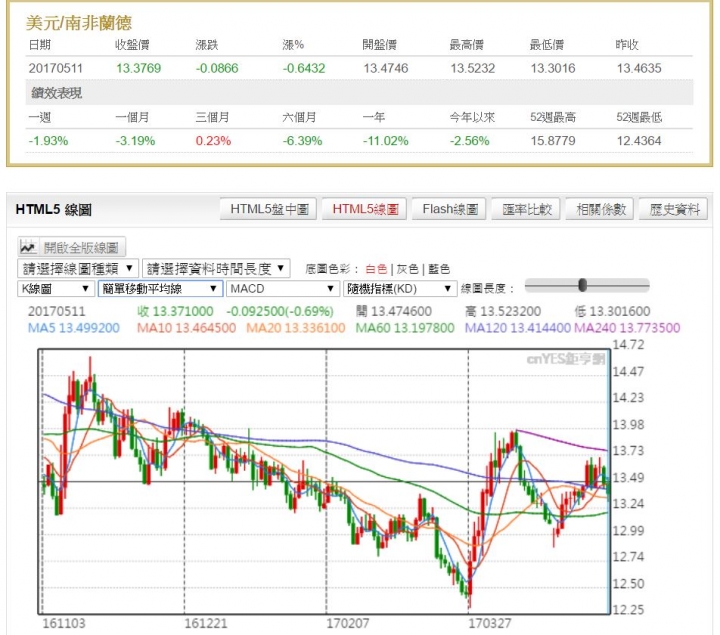Click the chart close value 收 13.371000
Viewport: 720px width, 635px height.
coord(175,311)
